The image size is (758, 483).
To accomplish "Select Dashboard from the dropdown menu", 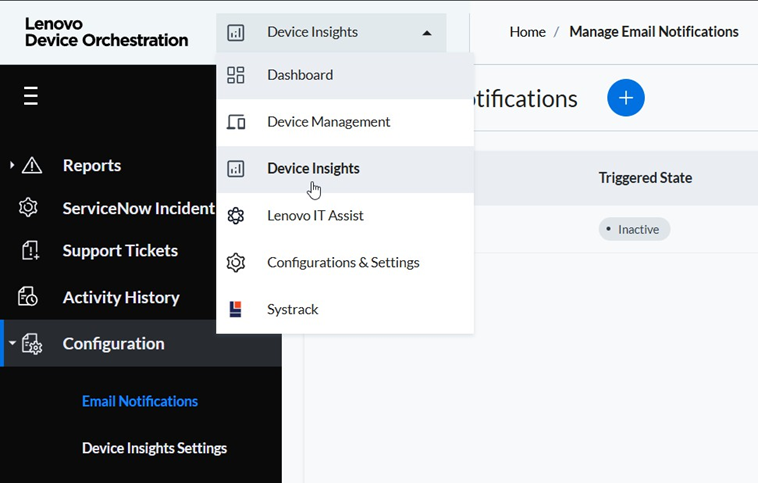I will [x=300, y=75].
